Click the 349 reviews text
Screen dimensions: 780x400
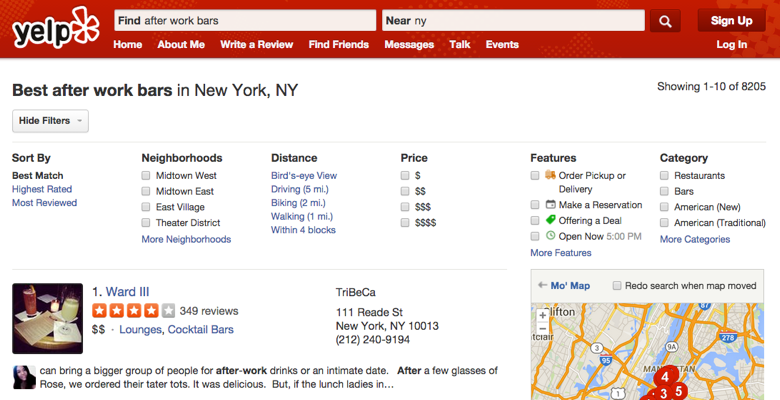click(209, 311)
